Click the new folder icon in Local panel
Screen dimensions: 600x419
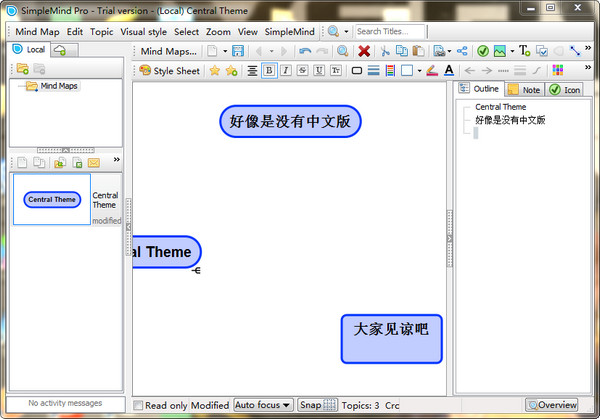click(22, 69)
